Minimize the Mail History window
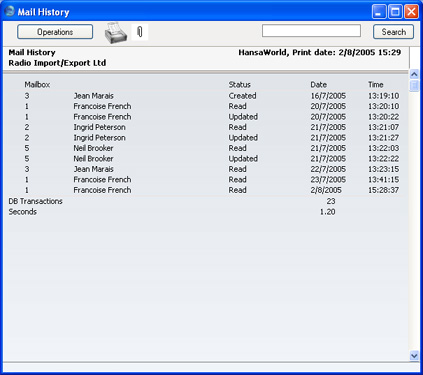The image size is (423, 375). coord(379,12)
